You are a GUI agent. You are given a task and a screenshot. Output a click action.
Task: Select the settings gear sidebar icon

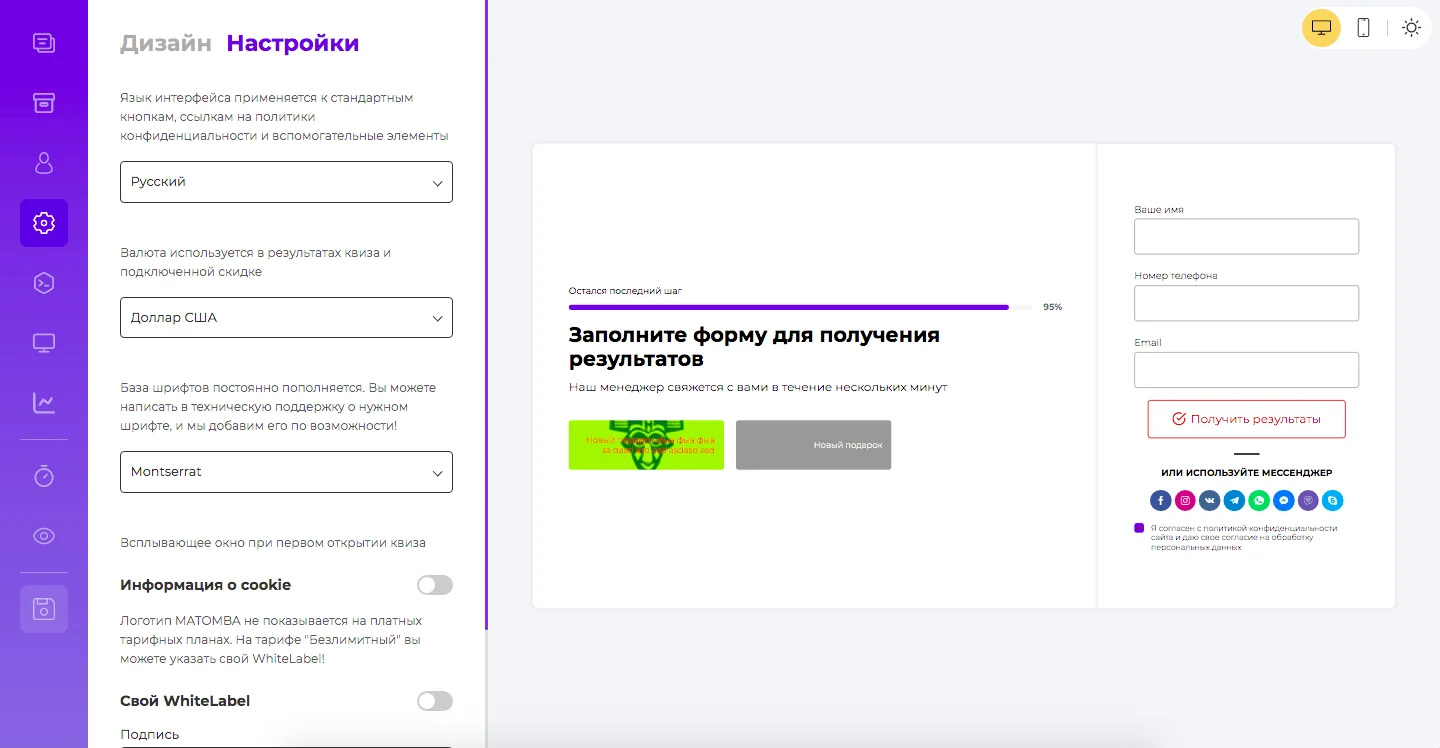[x=44, y=223]
